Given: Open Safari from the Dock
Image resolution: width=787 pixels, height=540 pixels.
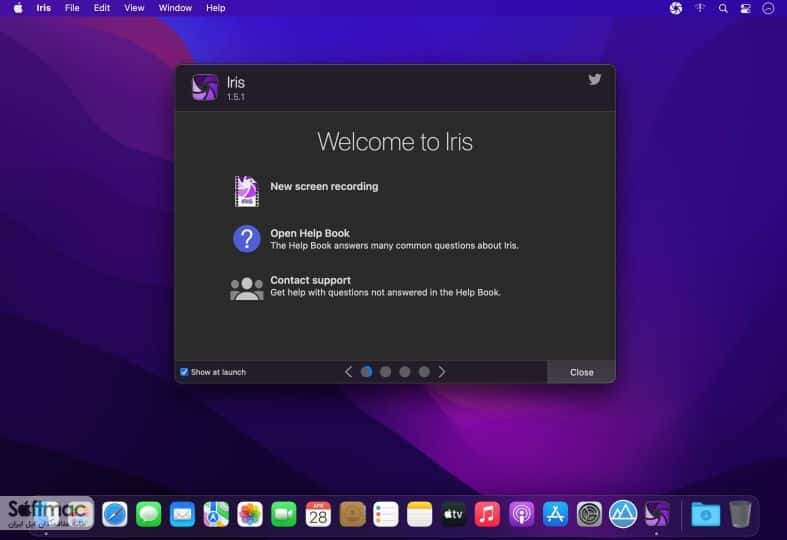Looking at the screenshot, I should (114, 514).
